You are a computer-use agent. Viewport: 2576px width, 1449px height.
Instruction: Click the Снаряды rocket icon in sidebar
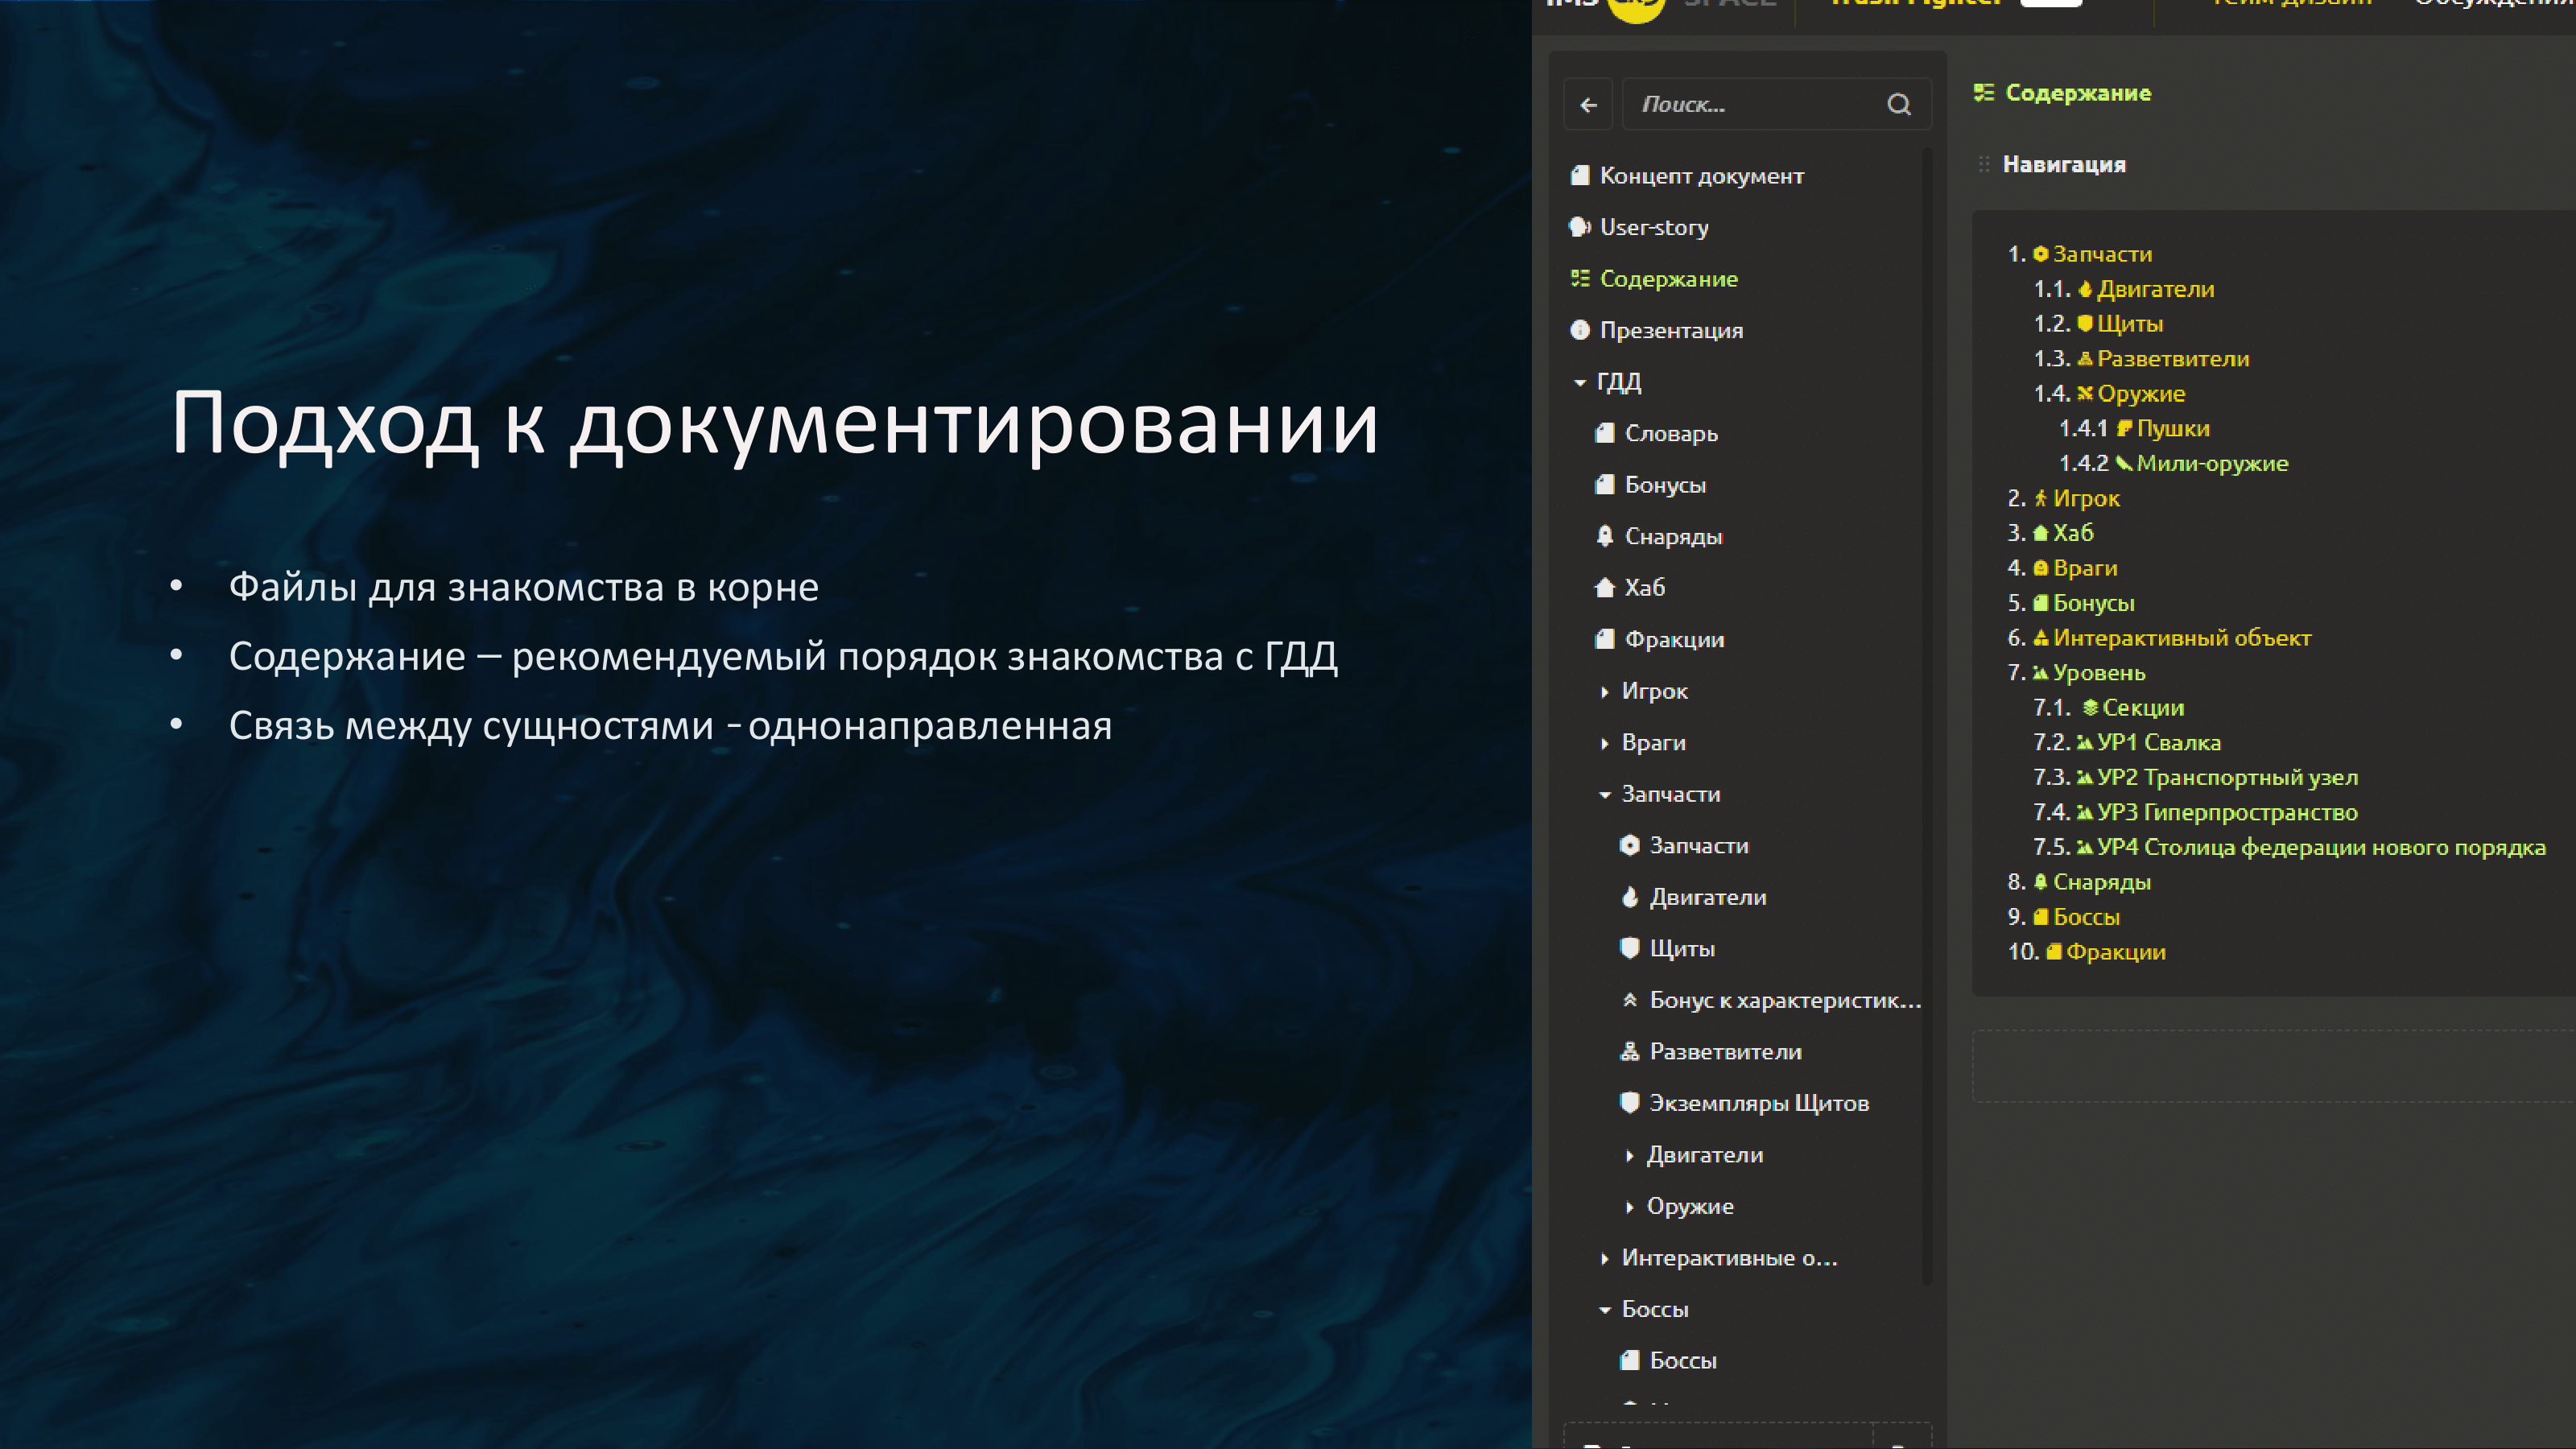click(x=1604, y=536)
